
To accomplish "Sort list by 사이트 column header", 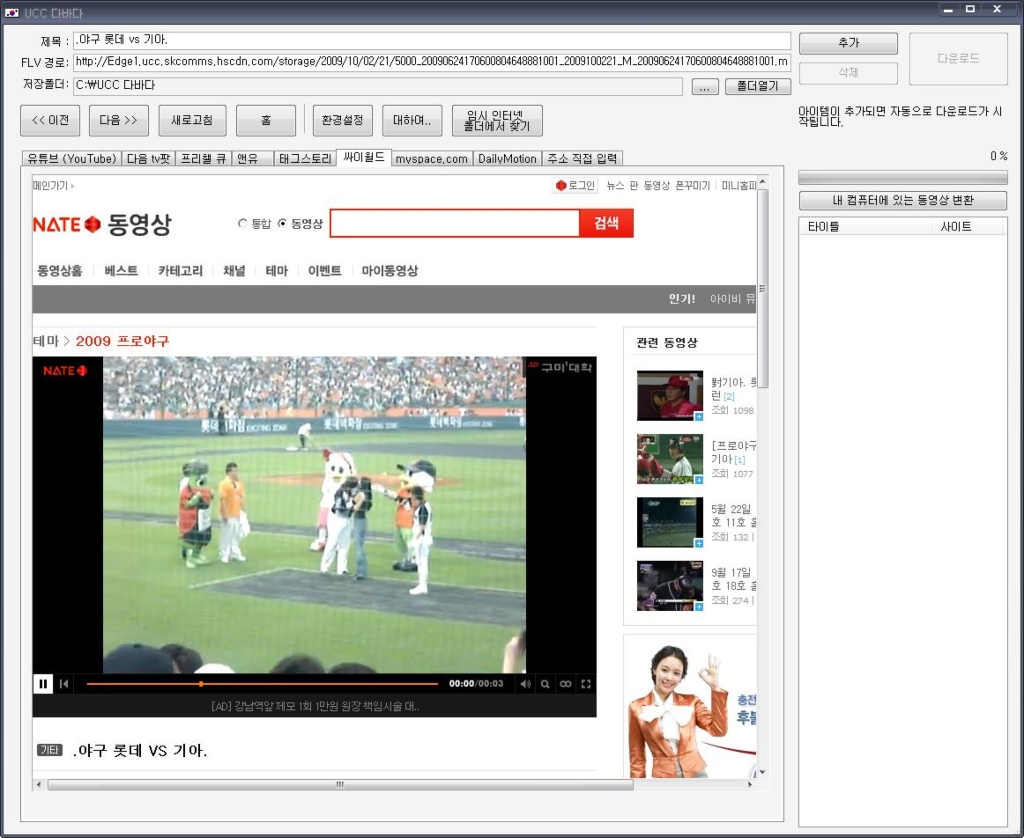I will 968,227.
